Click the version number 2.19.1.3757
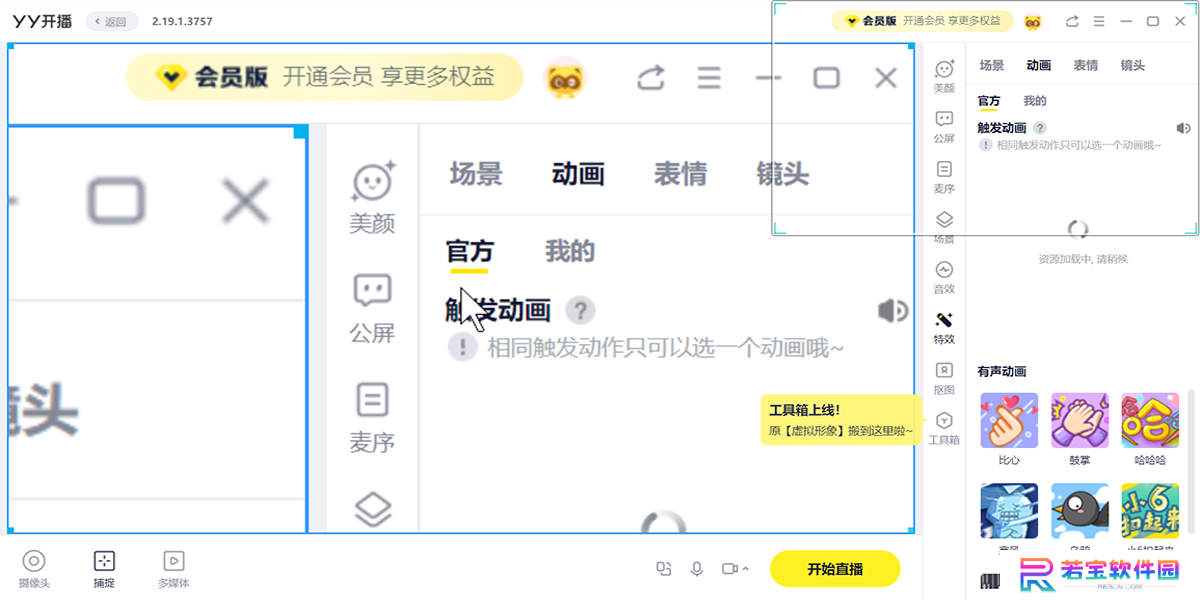 click(182, 21)
